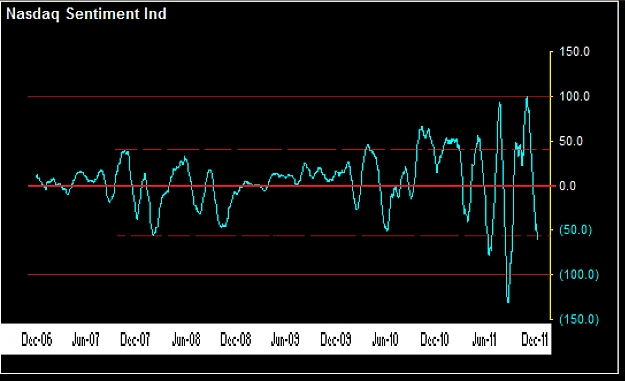Image resolution: width=625 pixels, height=381 pixels.
Task: Click the 'Nasdaq Sentiment Ind' chart title
Action: click(x=86, y=14)
